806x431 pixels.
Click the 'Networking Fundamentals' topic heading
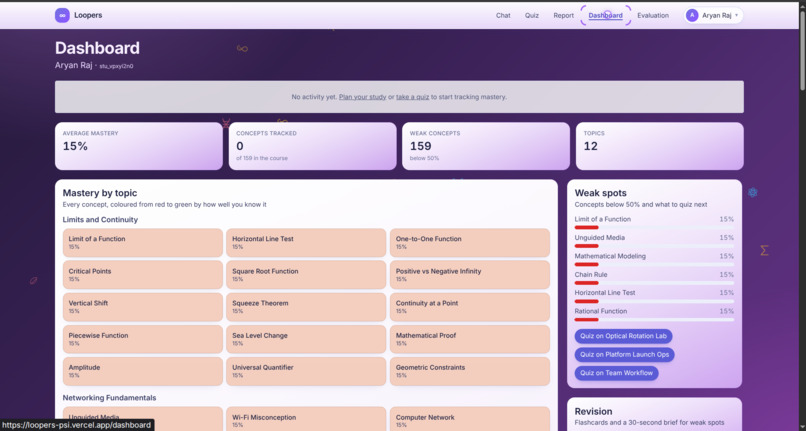(x=109, y=398)
